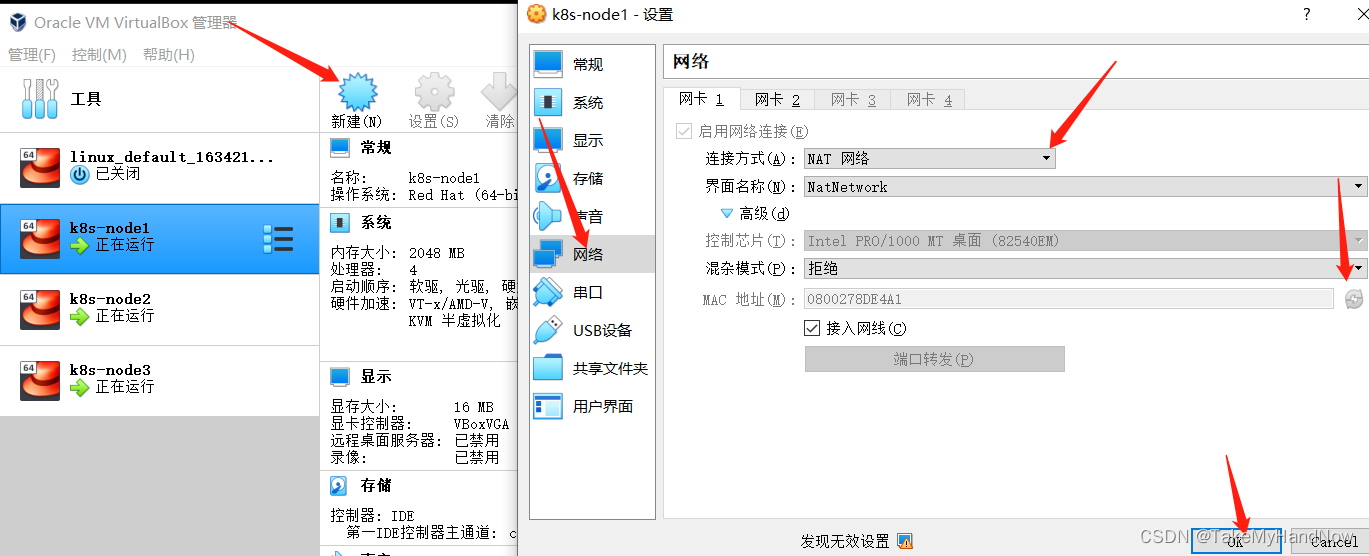Open 用户界面 settings category

[592, 406]
